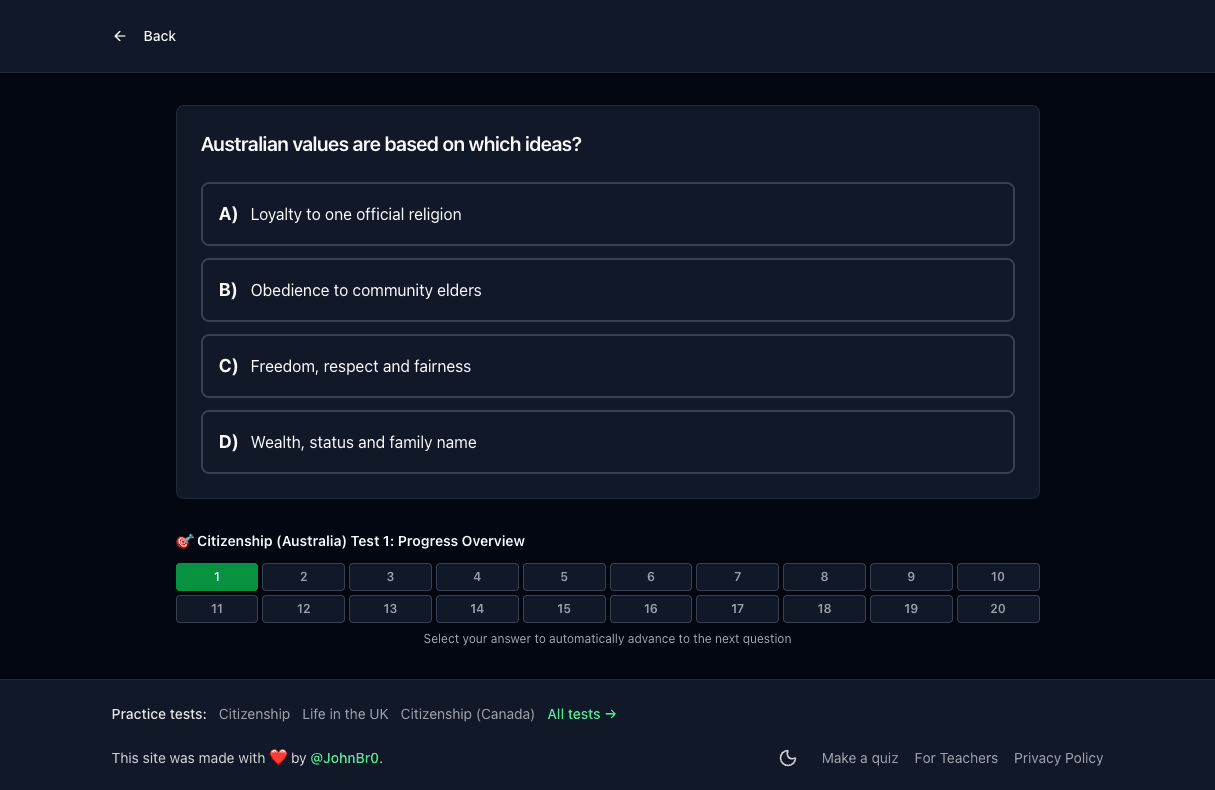This screenshot has height=790, width=1215.
Task: Click the question text about Australian values
Action: point(391,144)
